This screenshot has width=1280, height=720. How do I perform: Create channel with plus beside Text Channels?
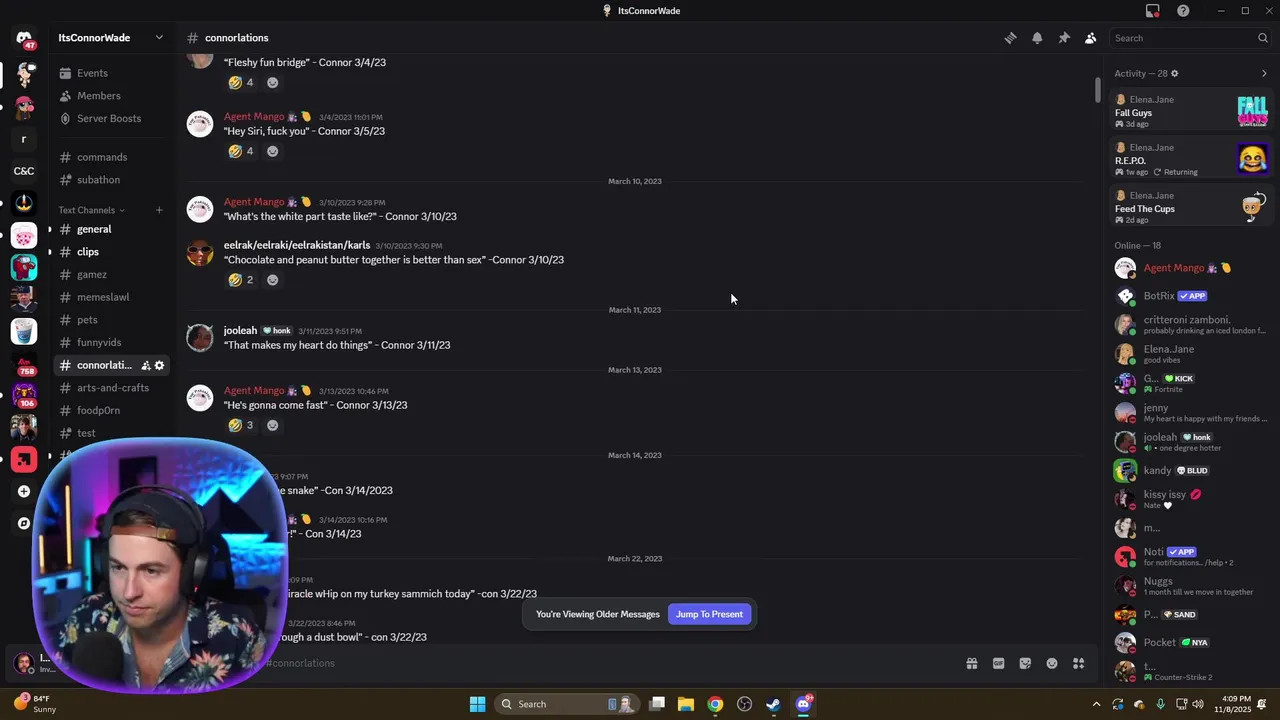(x=159, y=210)
